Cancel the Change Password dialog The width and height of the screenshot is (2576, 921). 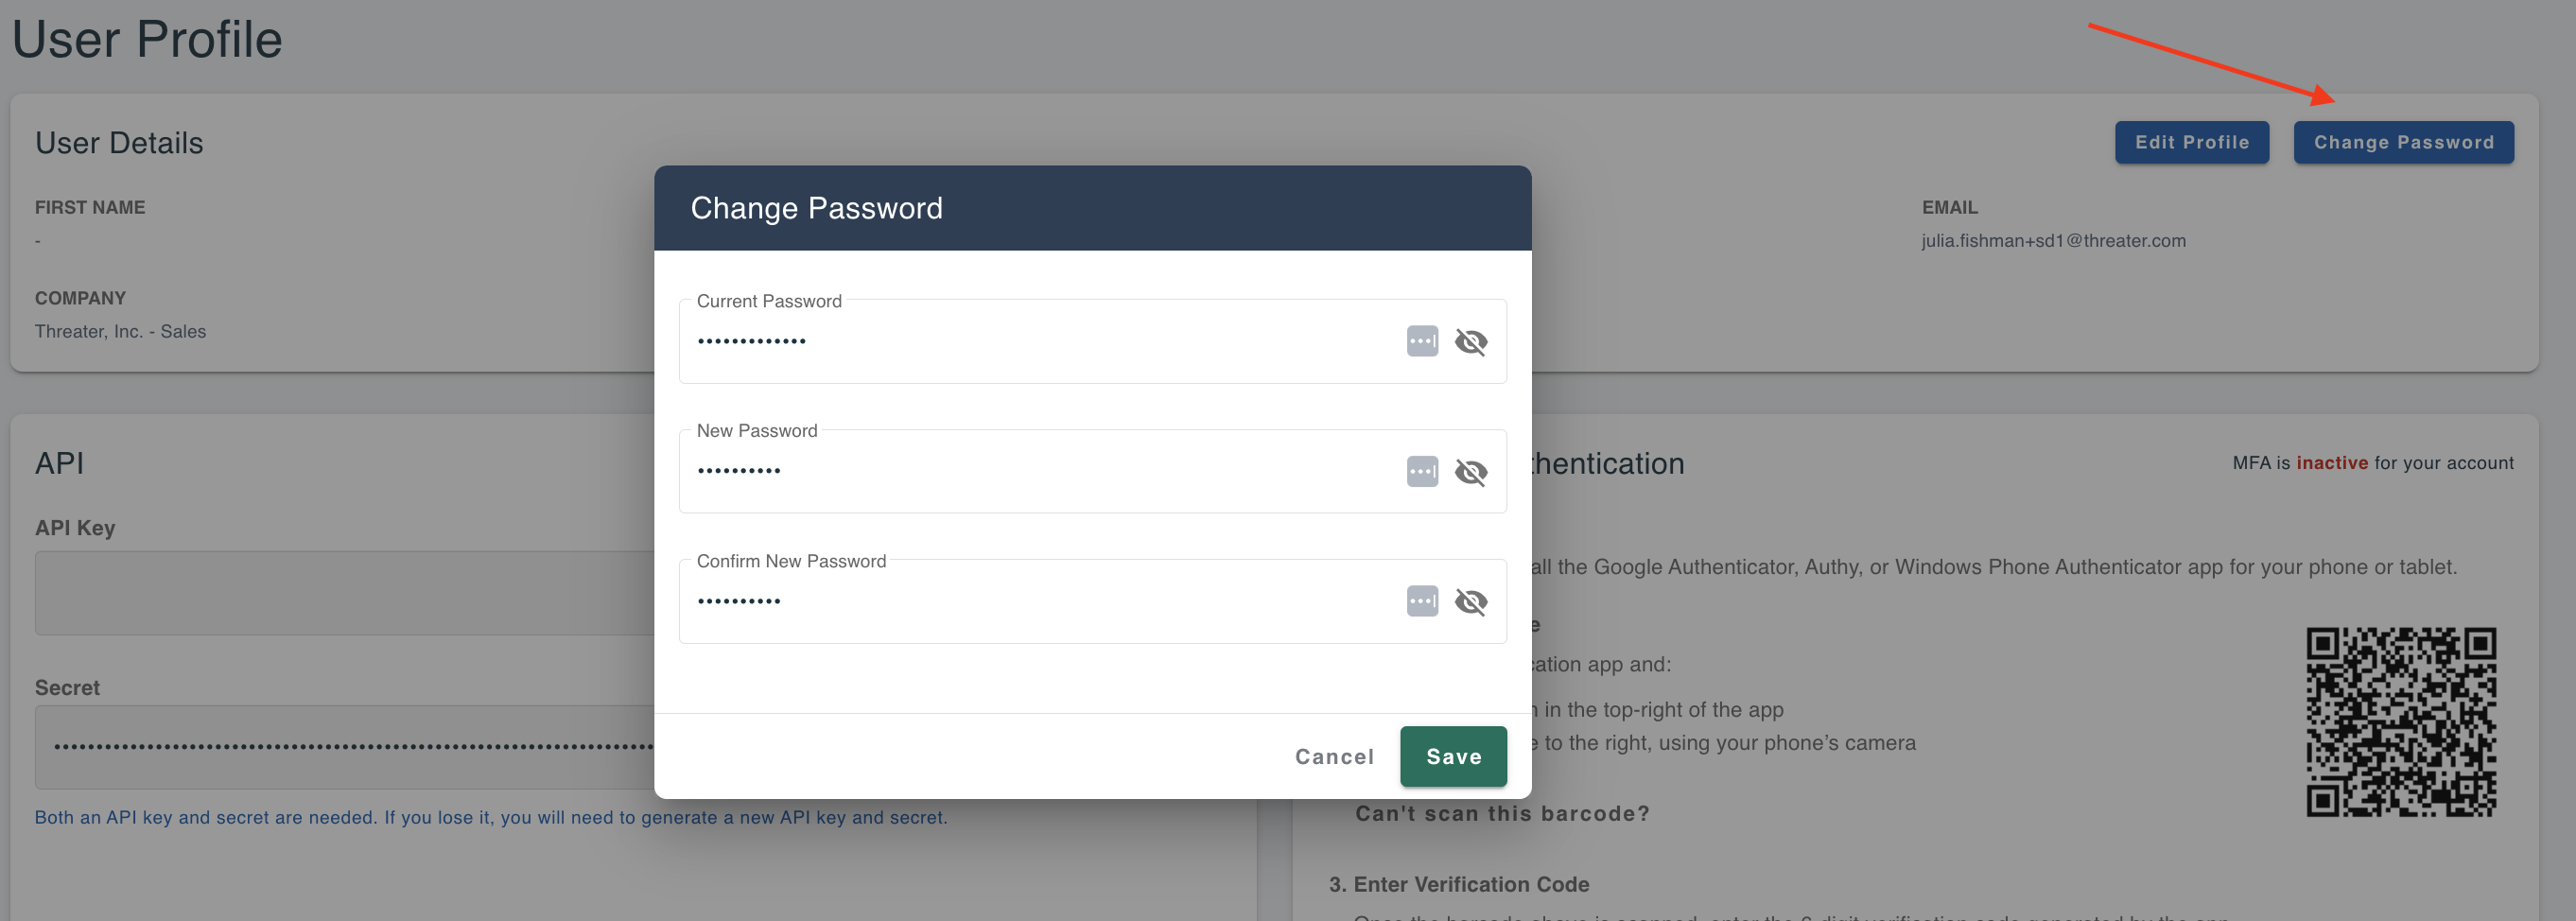click(1334, 757)
